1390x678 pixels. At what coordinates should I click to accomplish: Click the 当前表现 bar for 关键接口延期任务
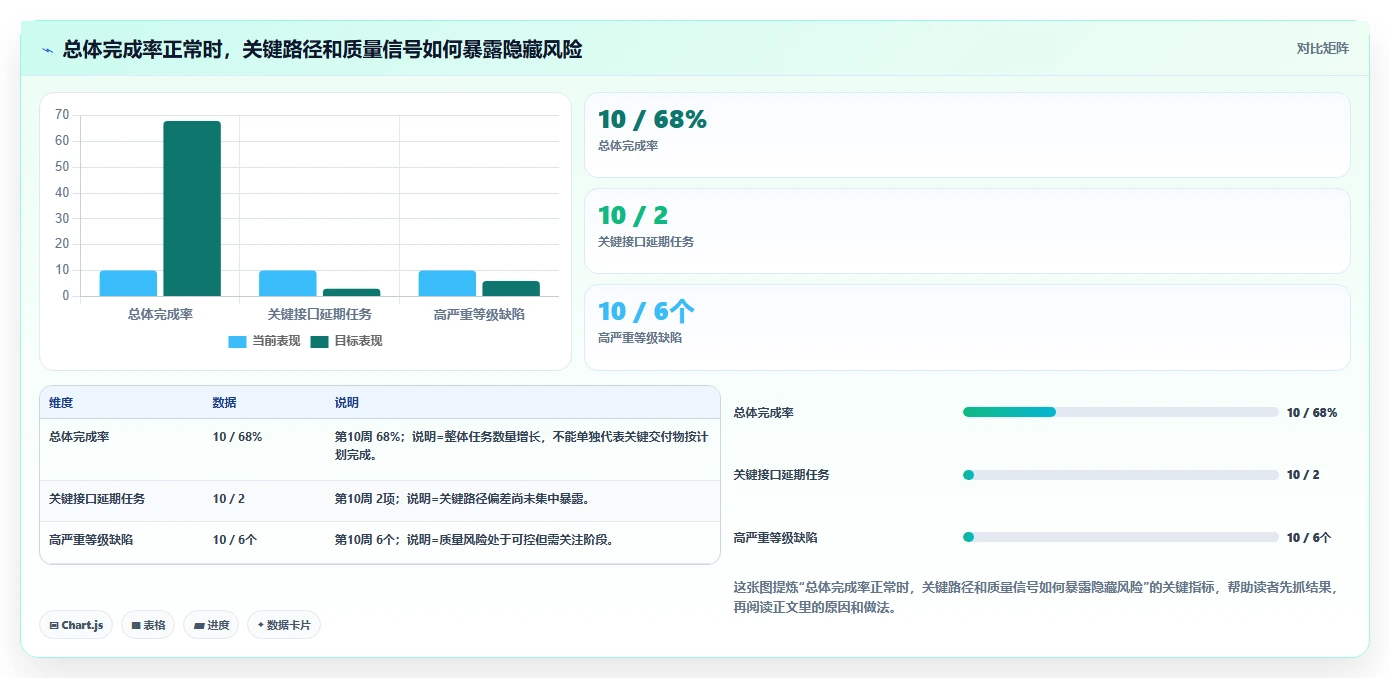[288, 283]
